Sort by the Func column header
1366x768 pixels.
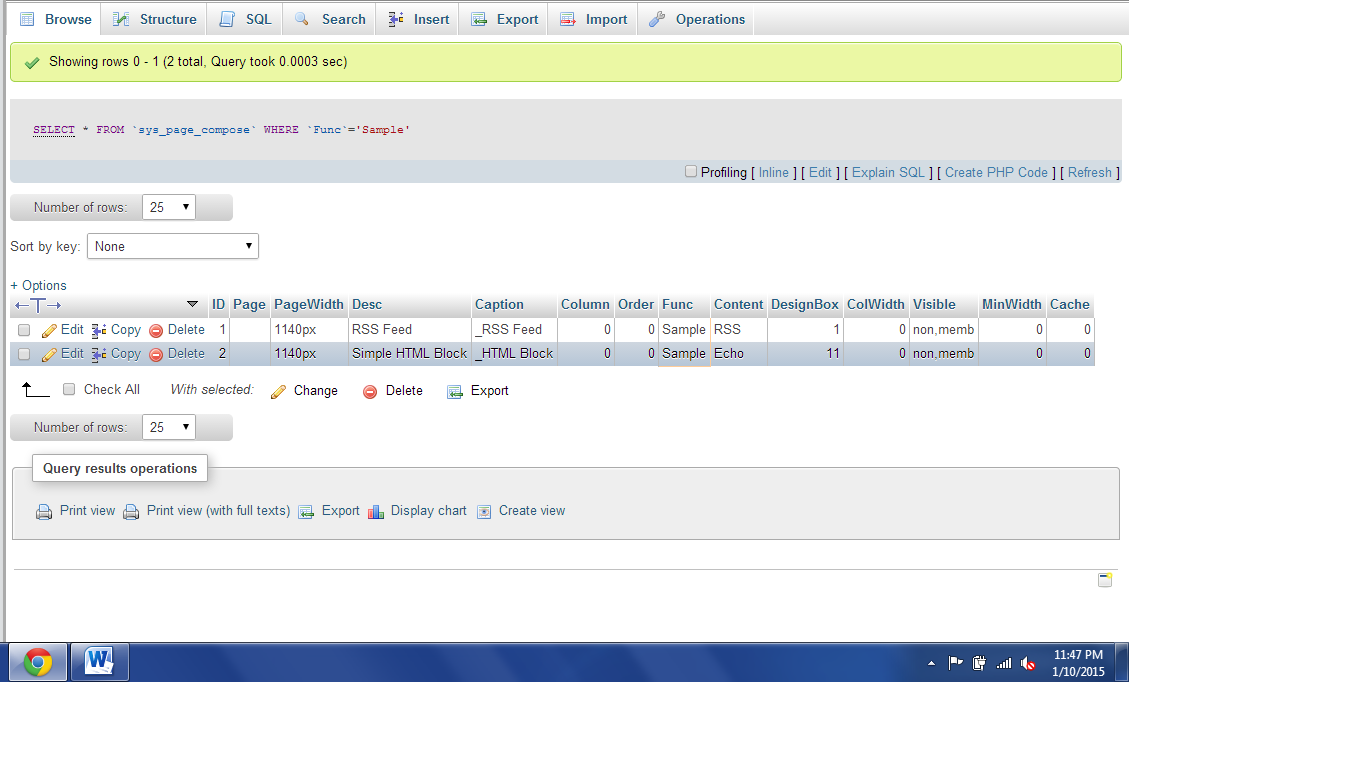point(677,304)
